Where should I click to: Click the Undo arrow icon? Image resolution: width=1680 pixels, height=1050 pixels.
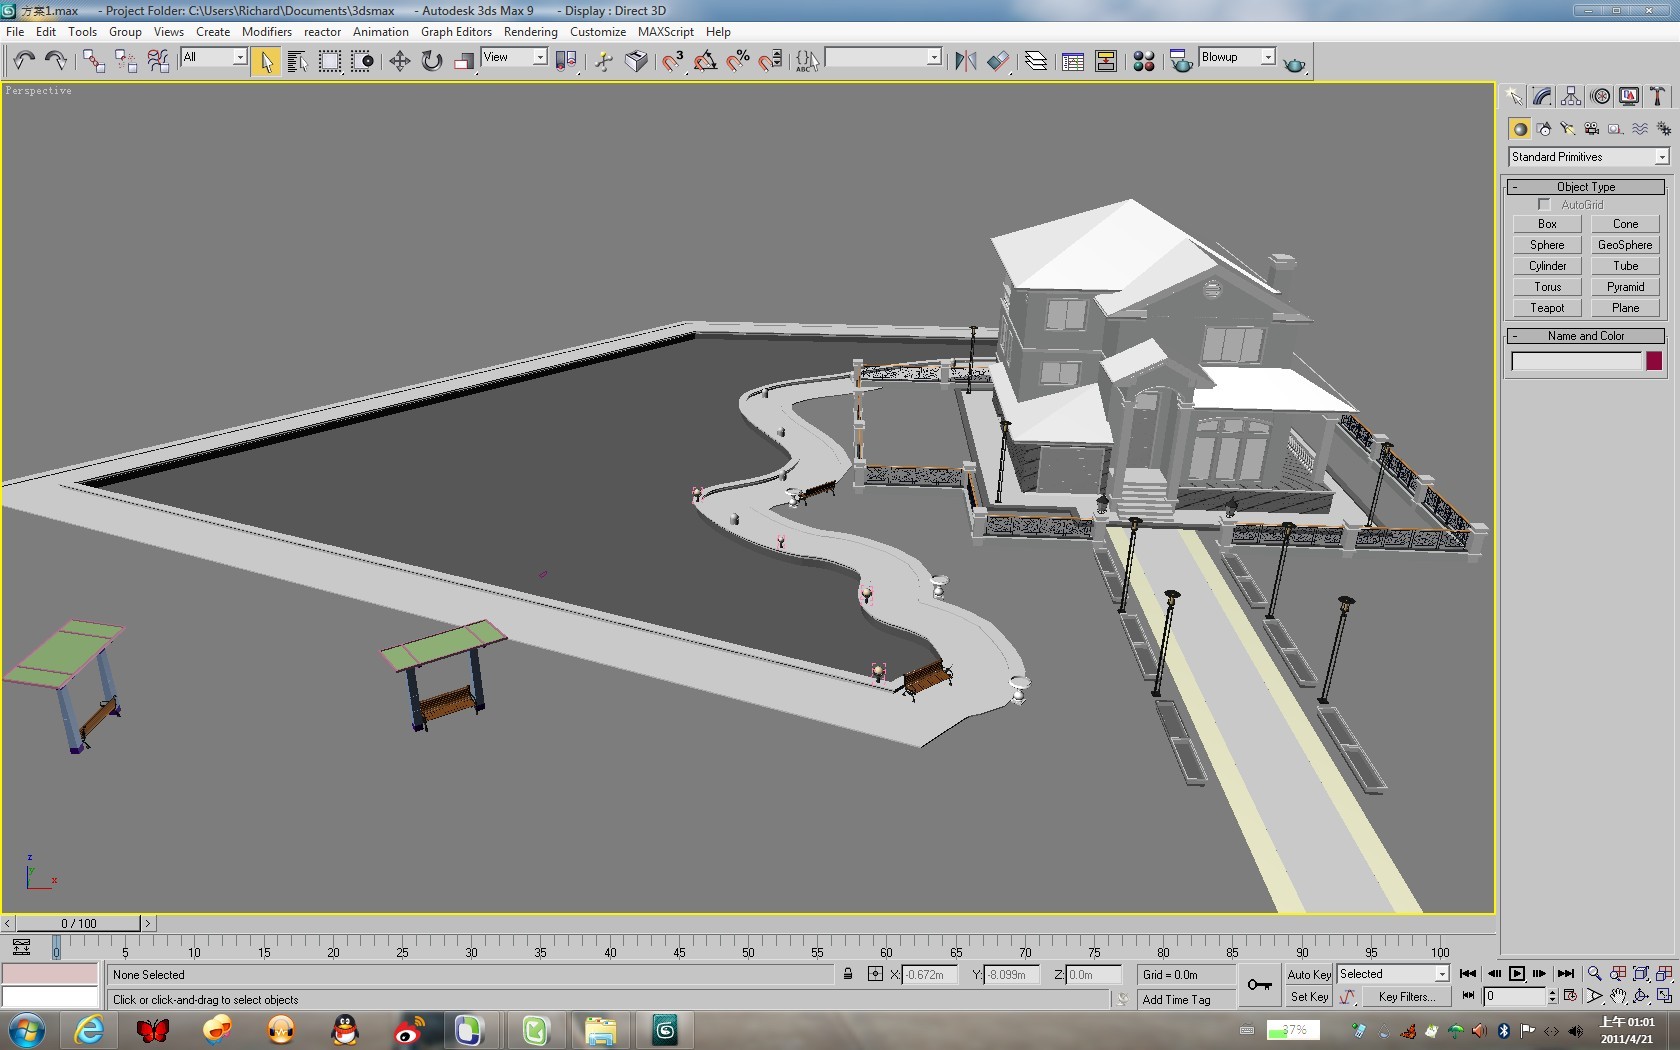pyautogui.click(x=24, y=61)
